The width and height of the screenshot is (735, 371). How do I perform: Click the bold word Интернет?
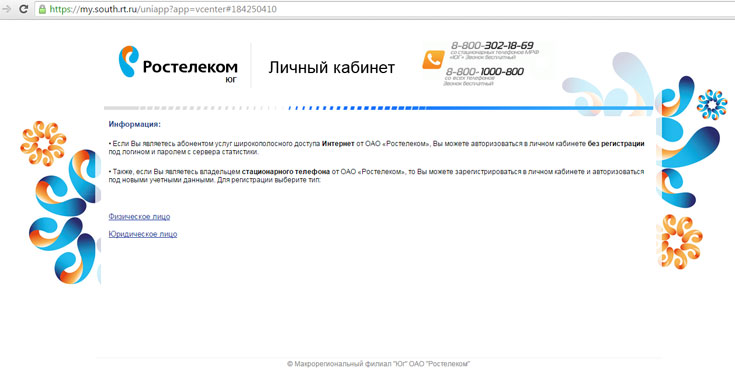(x=338, y=144)
